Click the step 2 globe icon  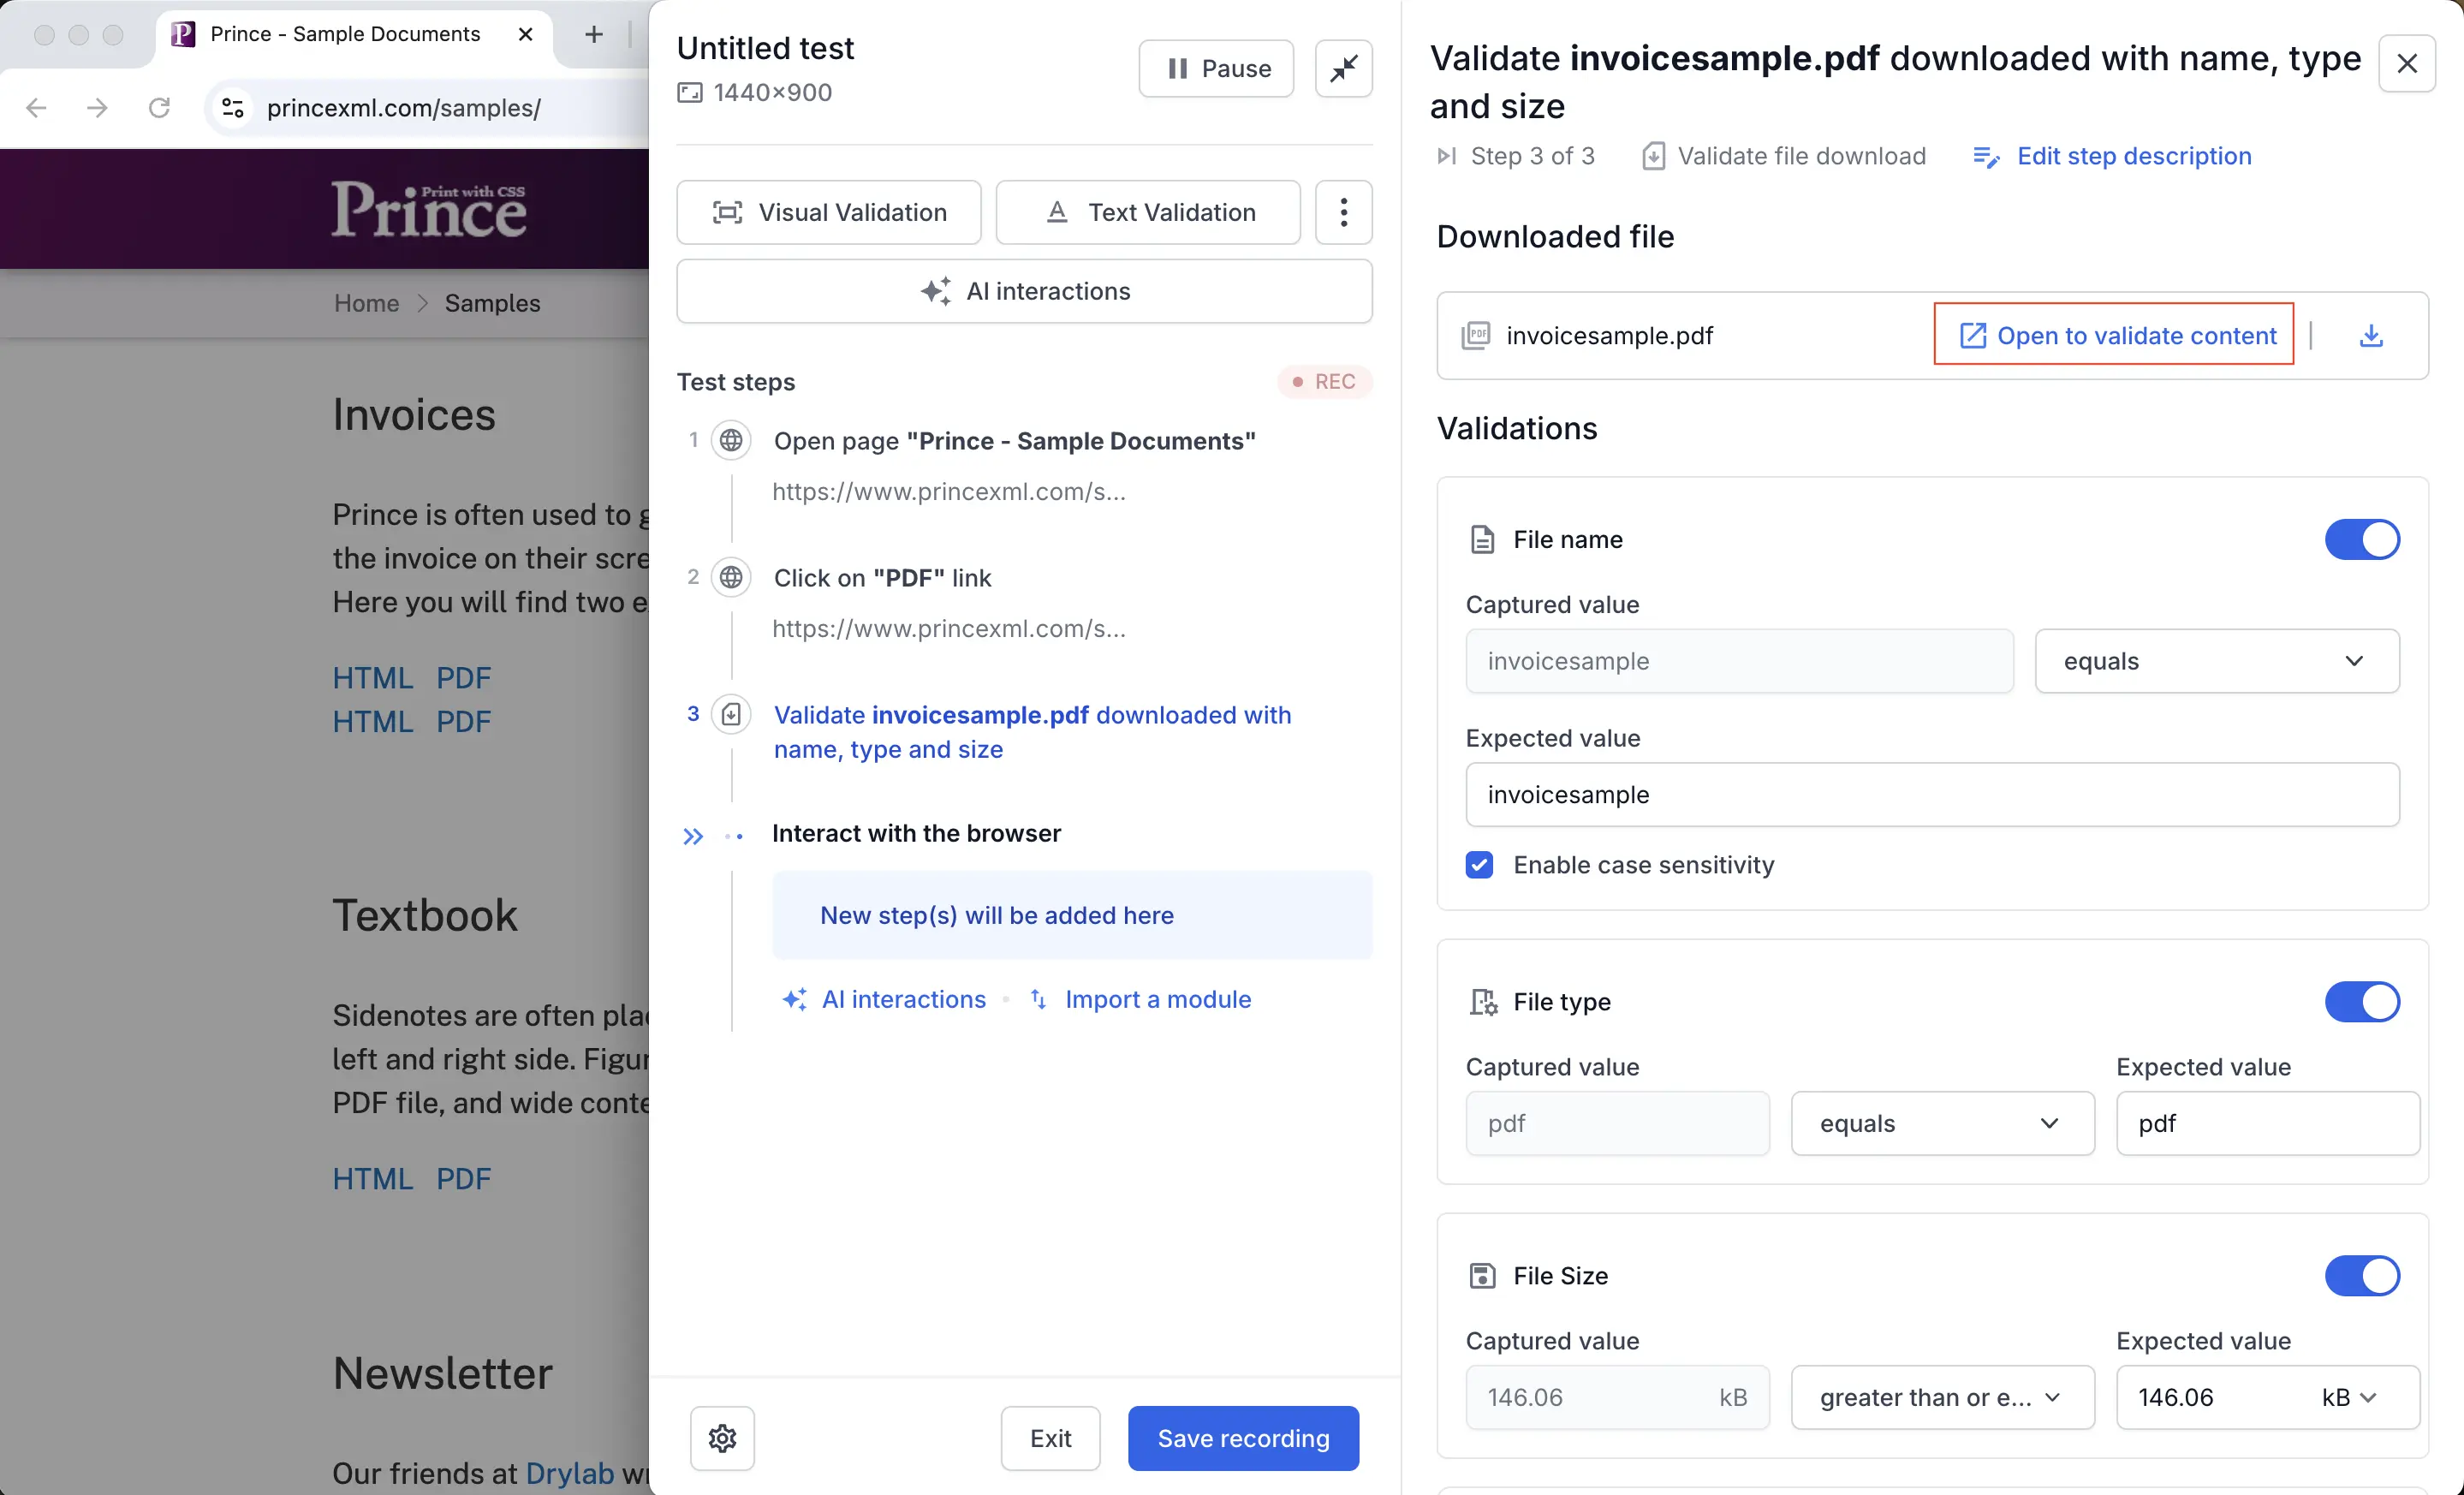731,577
